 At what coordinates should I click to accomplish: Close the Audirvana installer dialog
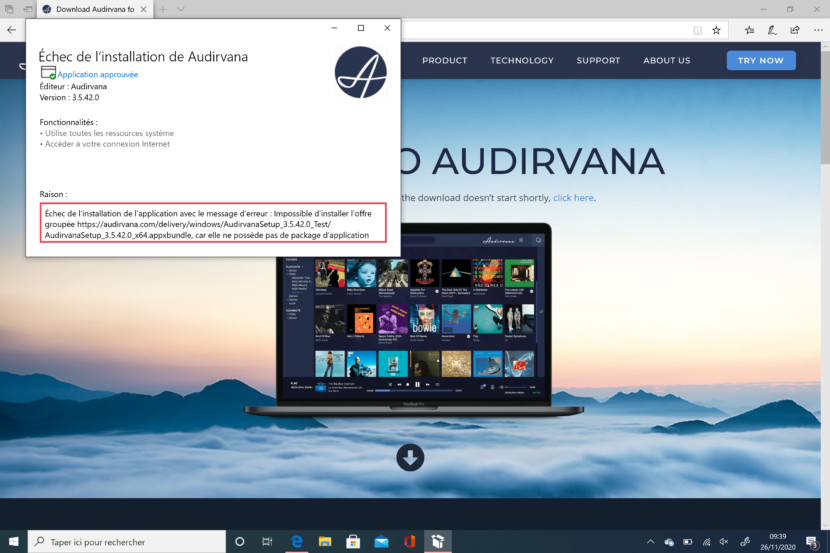pos(387,28)
